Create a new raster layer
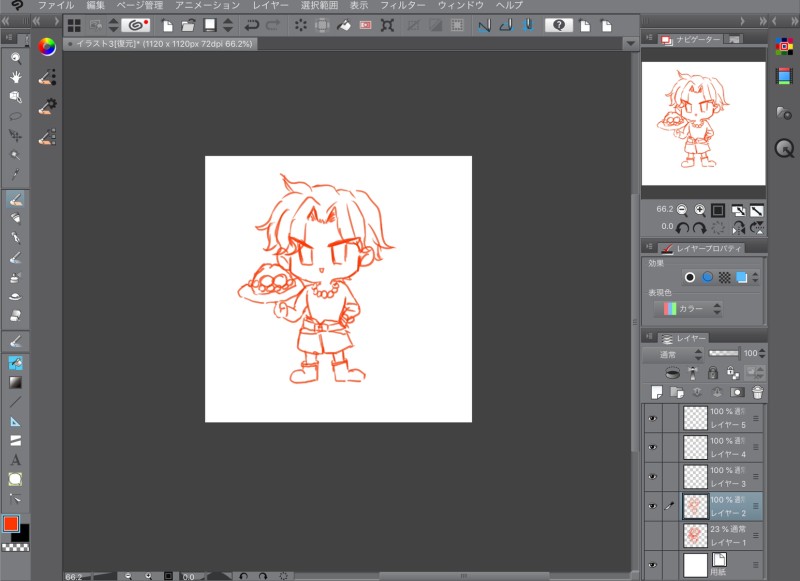The height and width of the screenshot is (581, 800). 657,392
